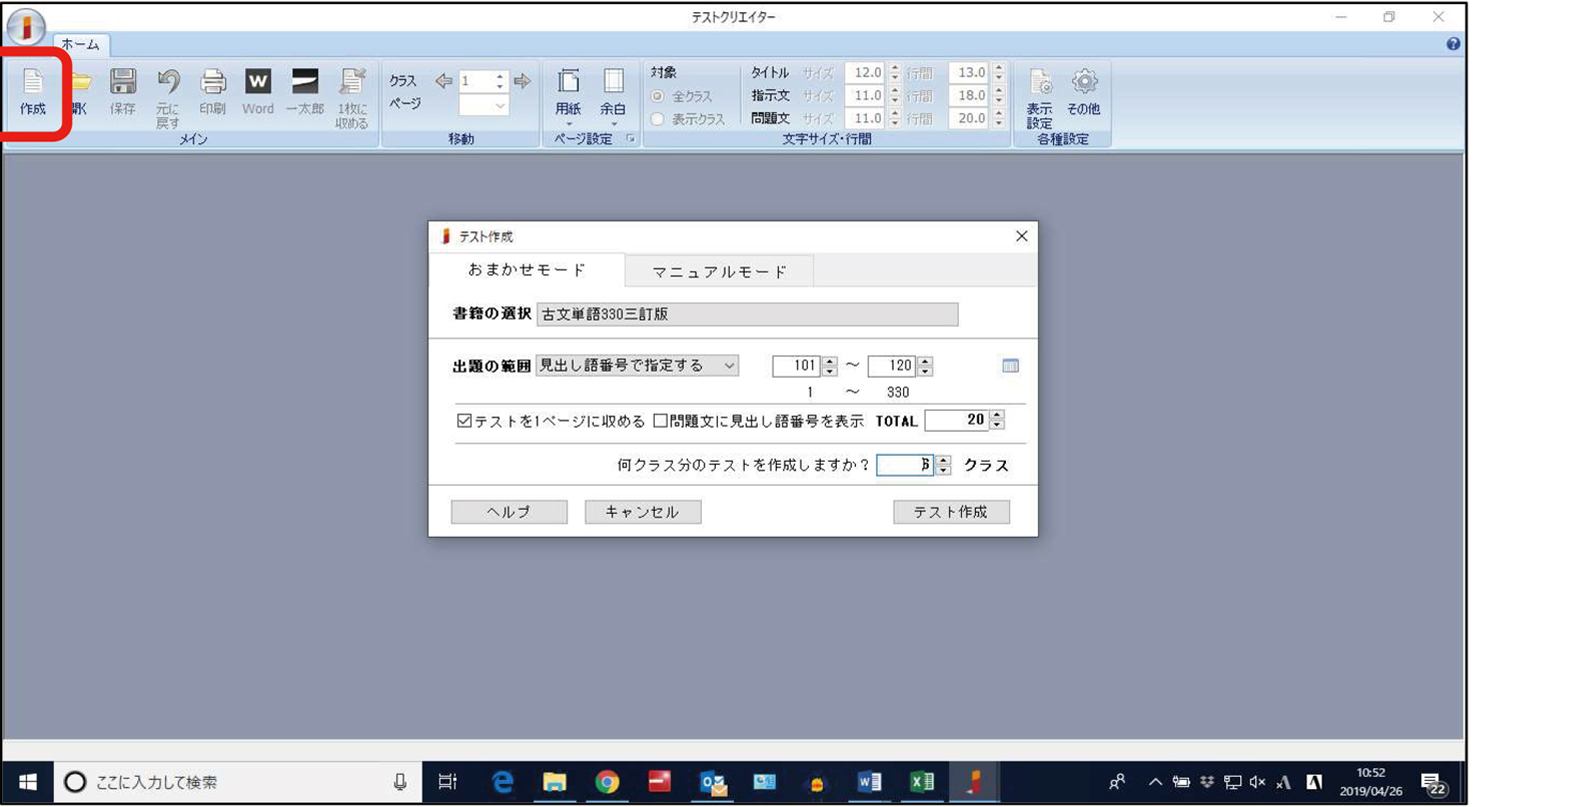Click the 表示設定 display settings icon
This screenshot has width=1570, height=807.
click(1039, 96)
